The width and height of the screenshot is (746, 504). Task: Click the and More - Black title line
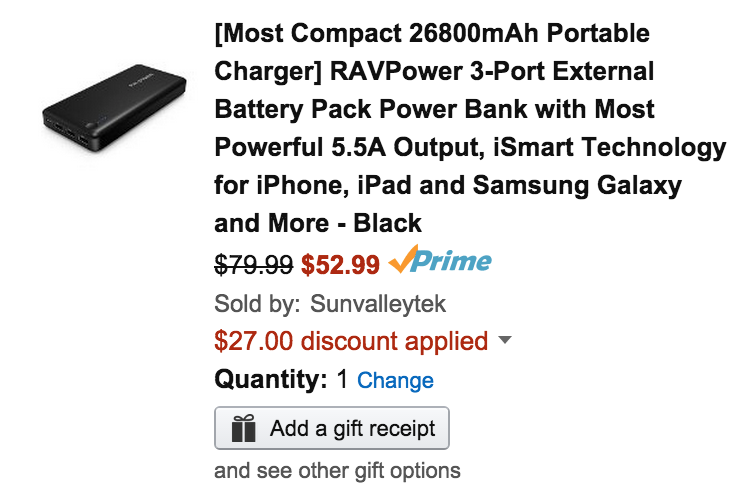[x=318, y=223]
